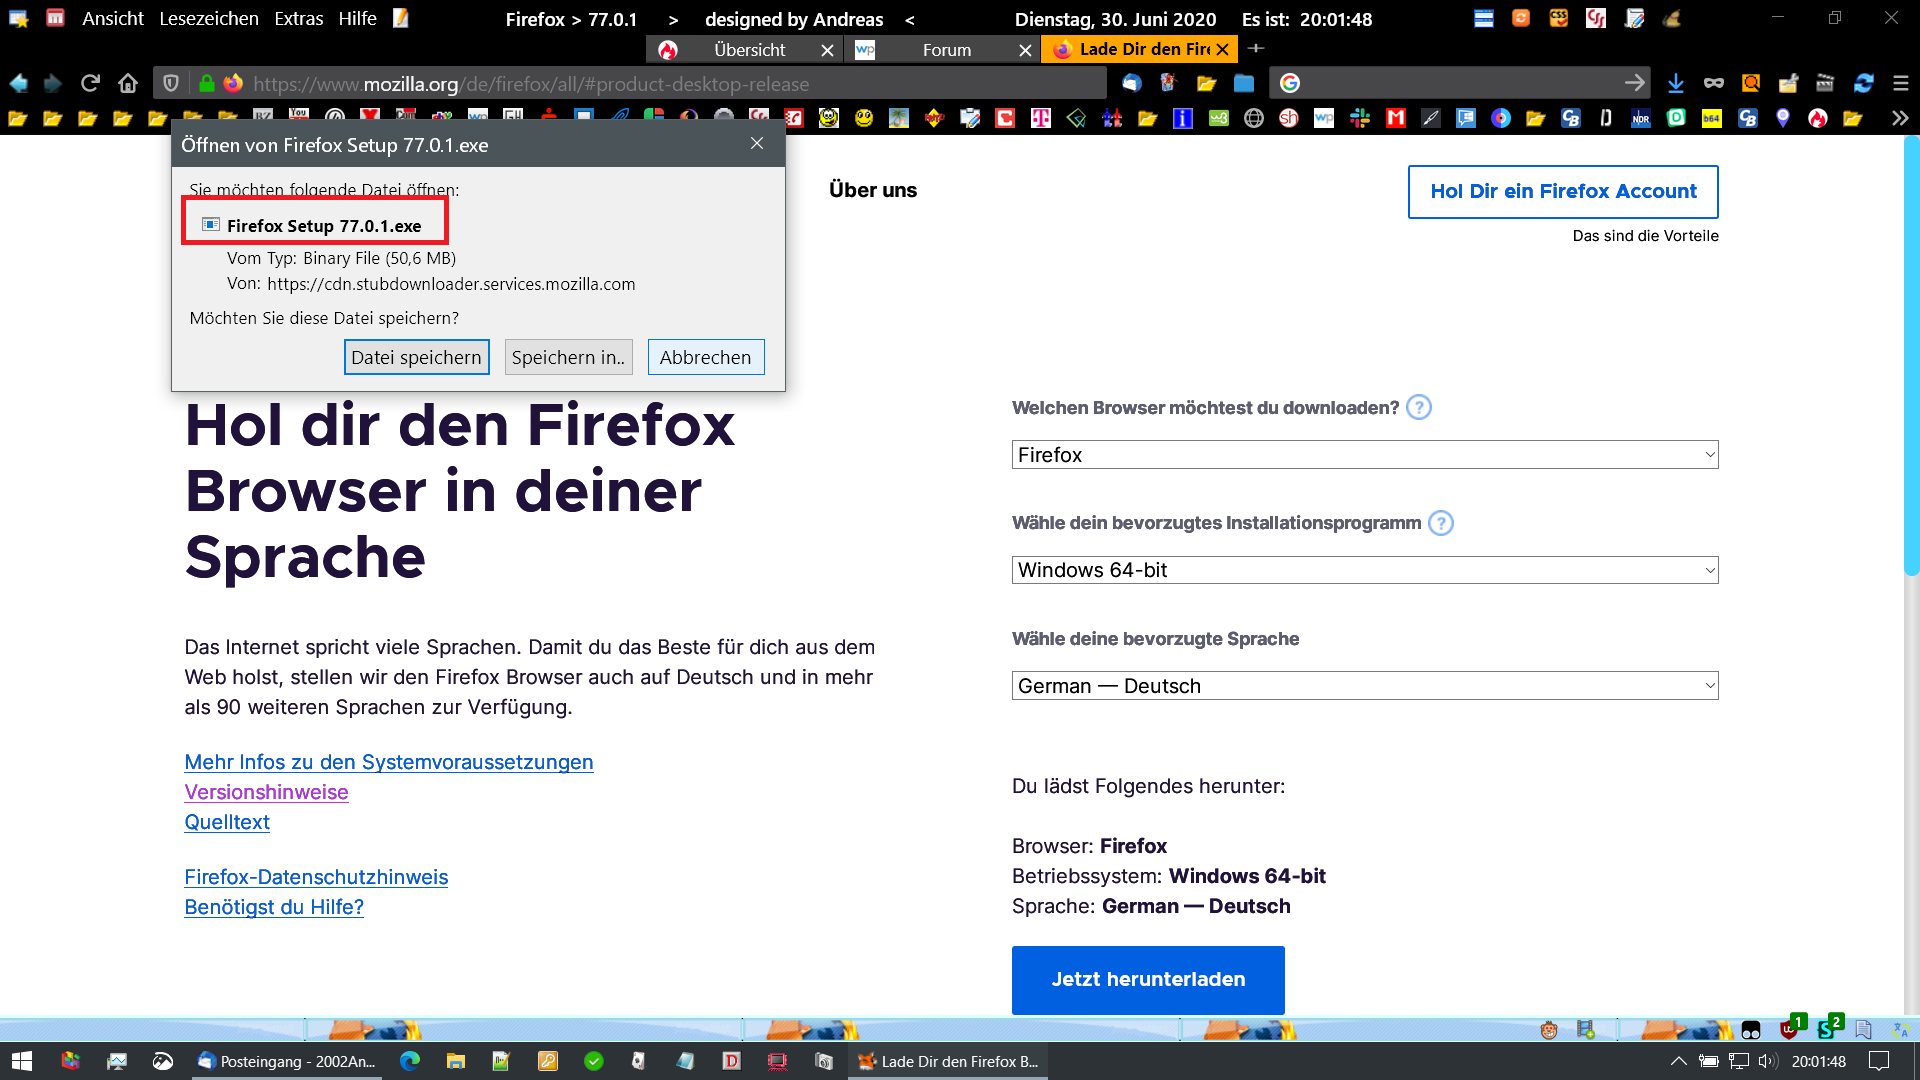The height and width of the screenshot is (1080, 1920).
Task: Open the Versionshinweise link
Action: pos(266,792)
